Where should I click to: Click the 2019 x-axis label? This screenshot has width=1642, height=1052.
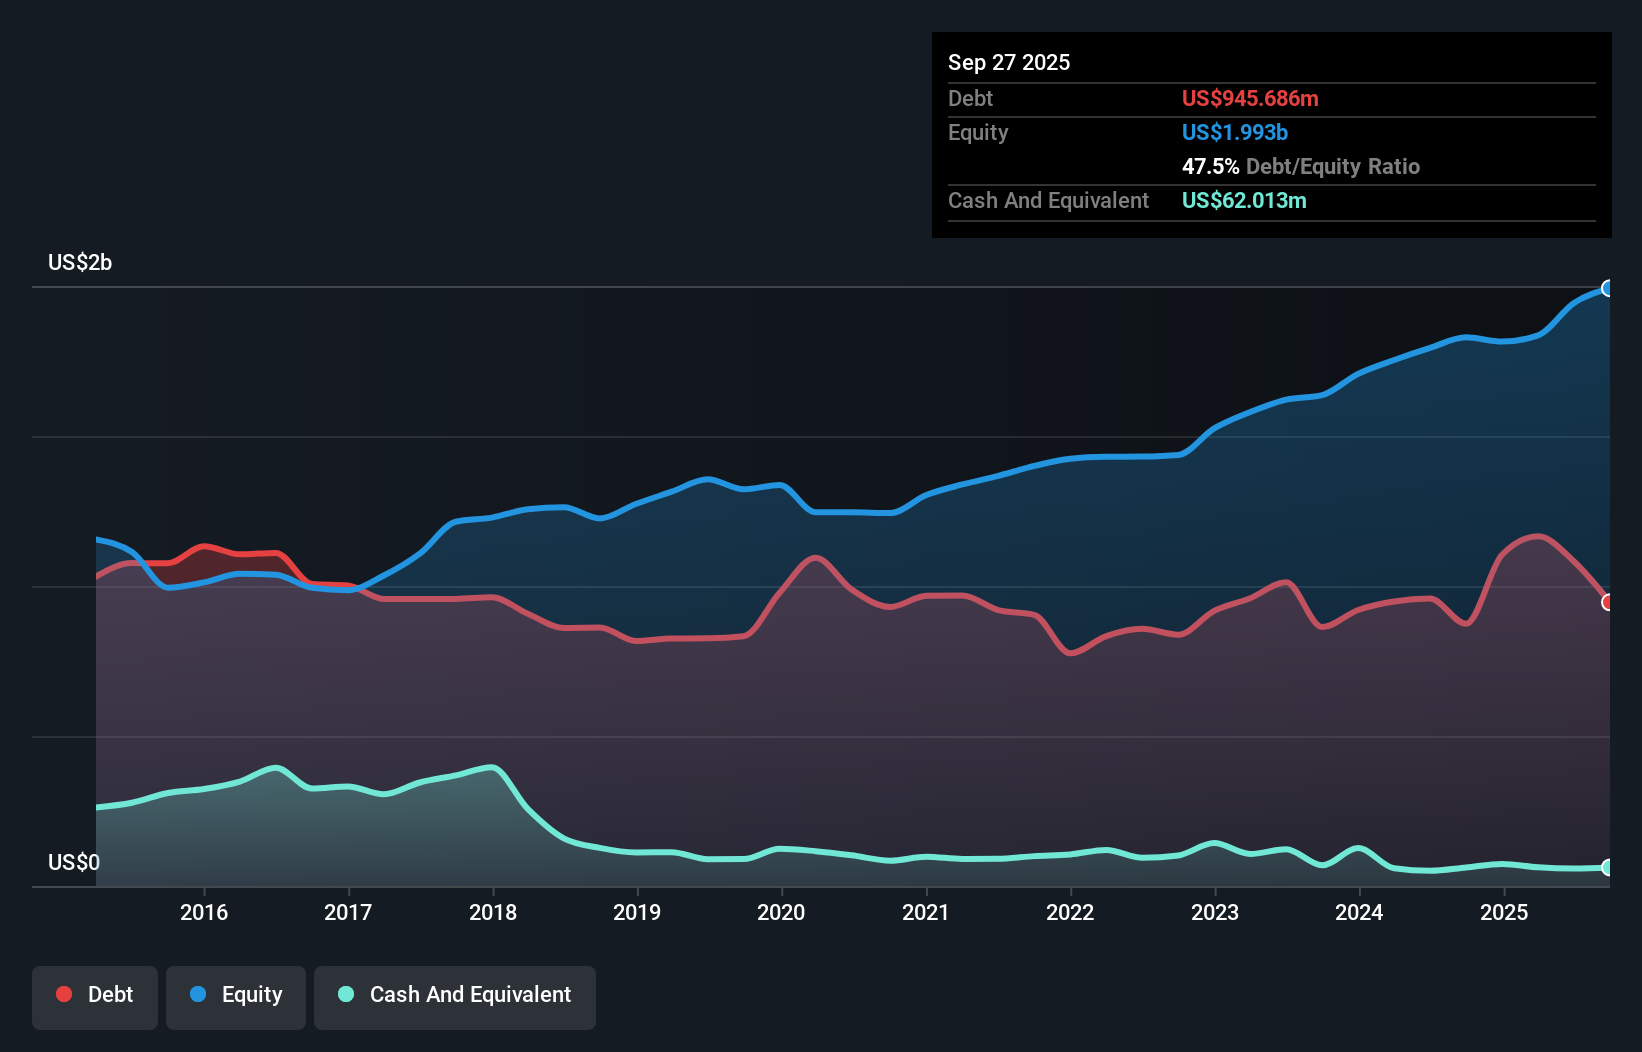[x=637, y=912]
